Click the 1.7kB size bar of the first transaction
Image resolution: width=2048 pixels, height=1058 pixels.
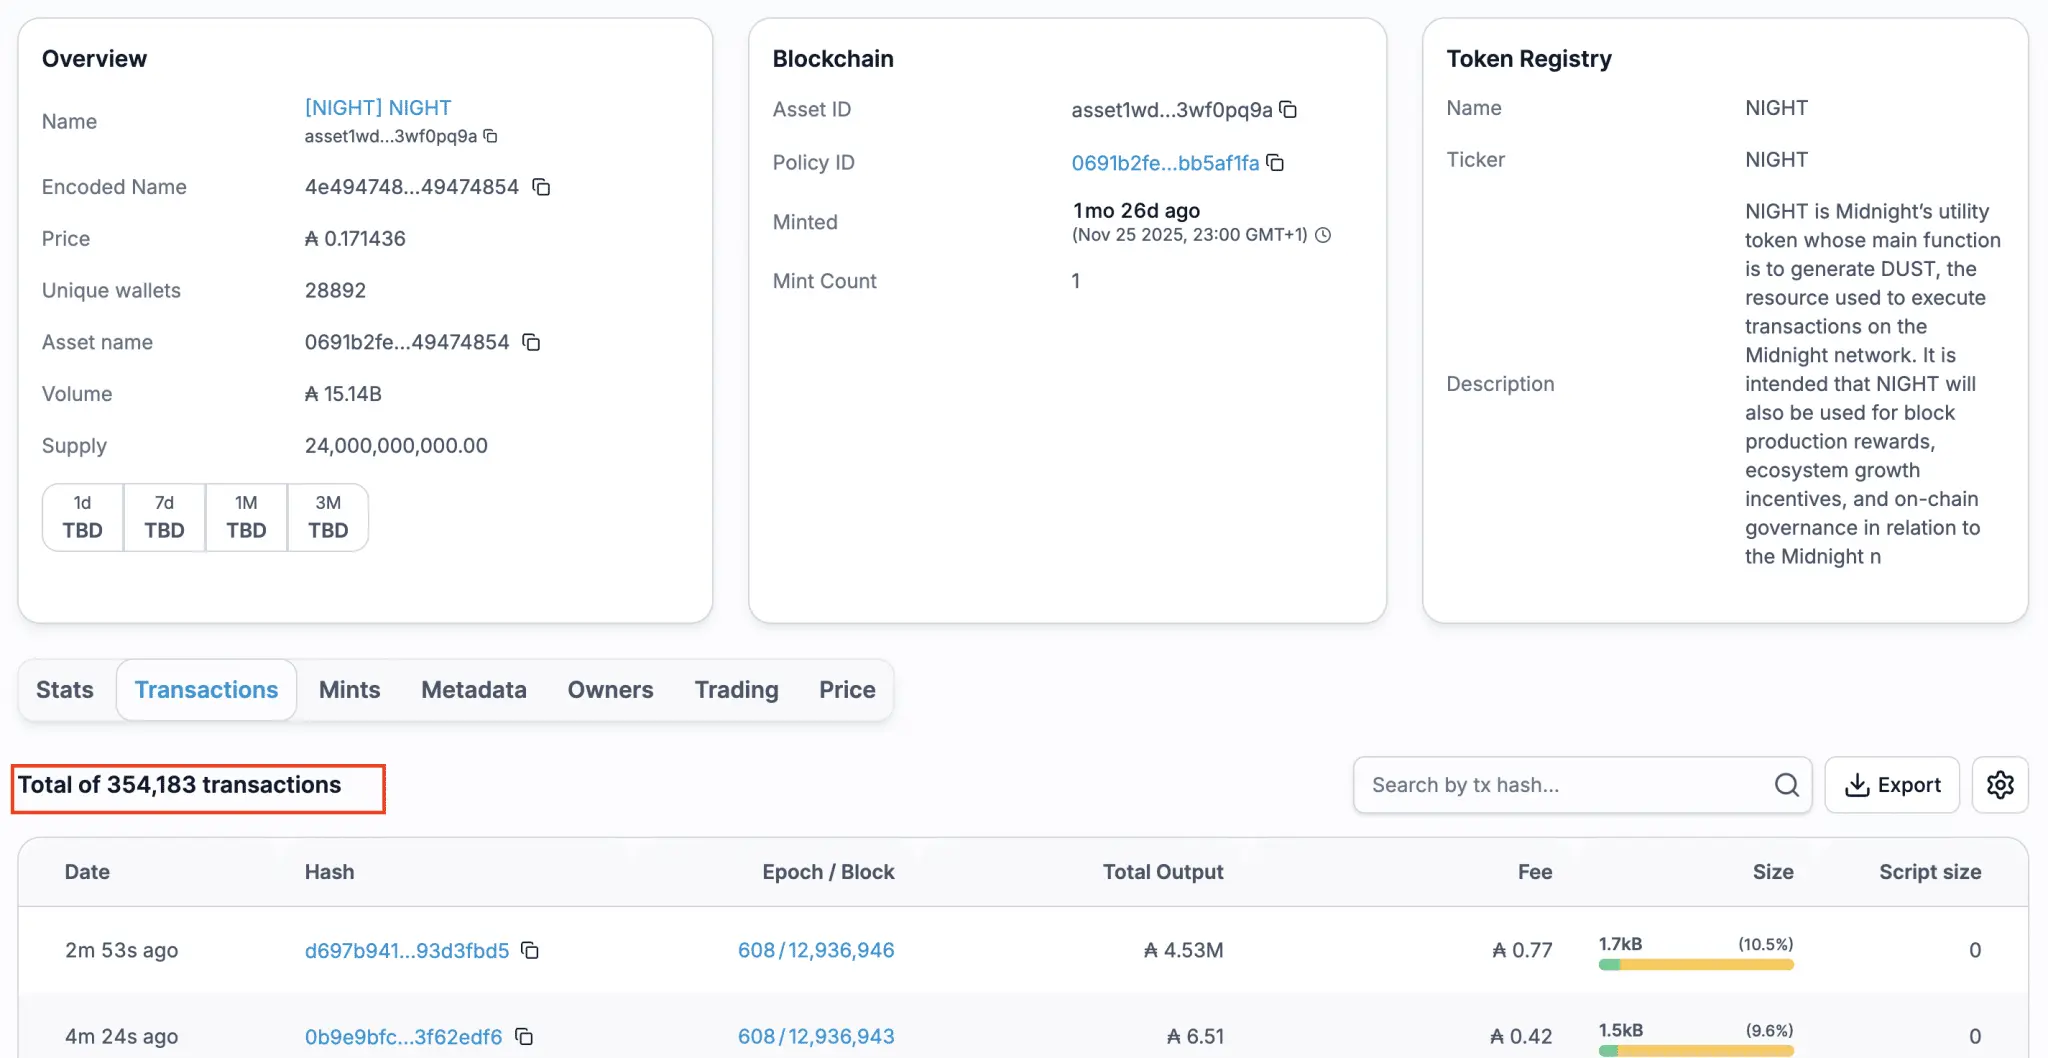pos(1694,964)
